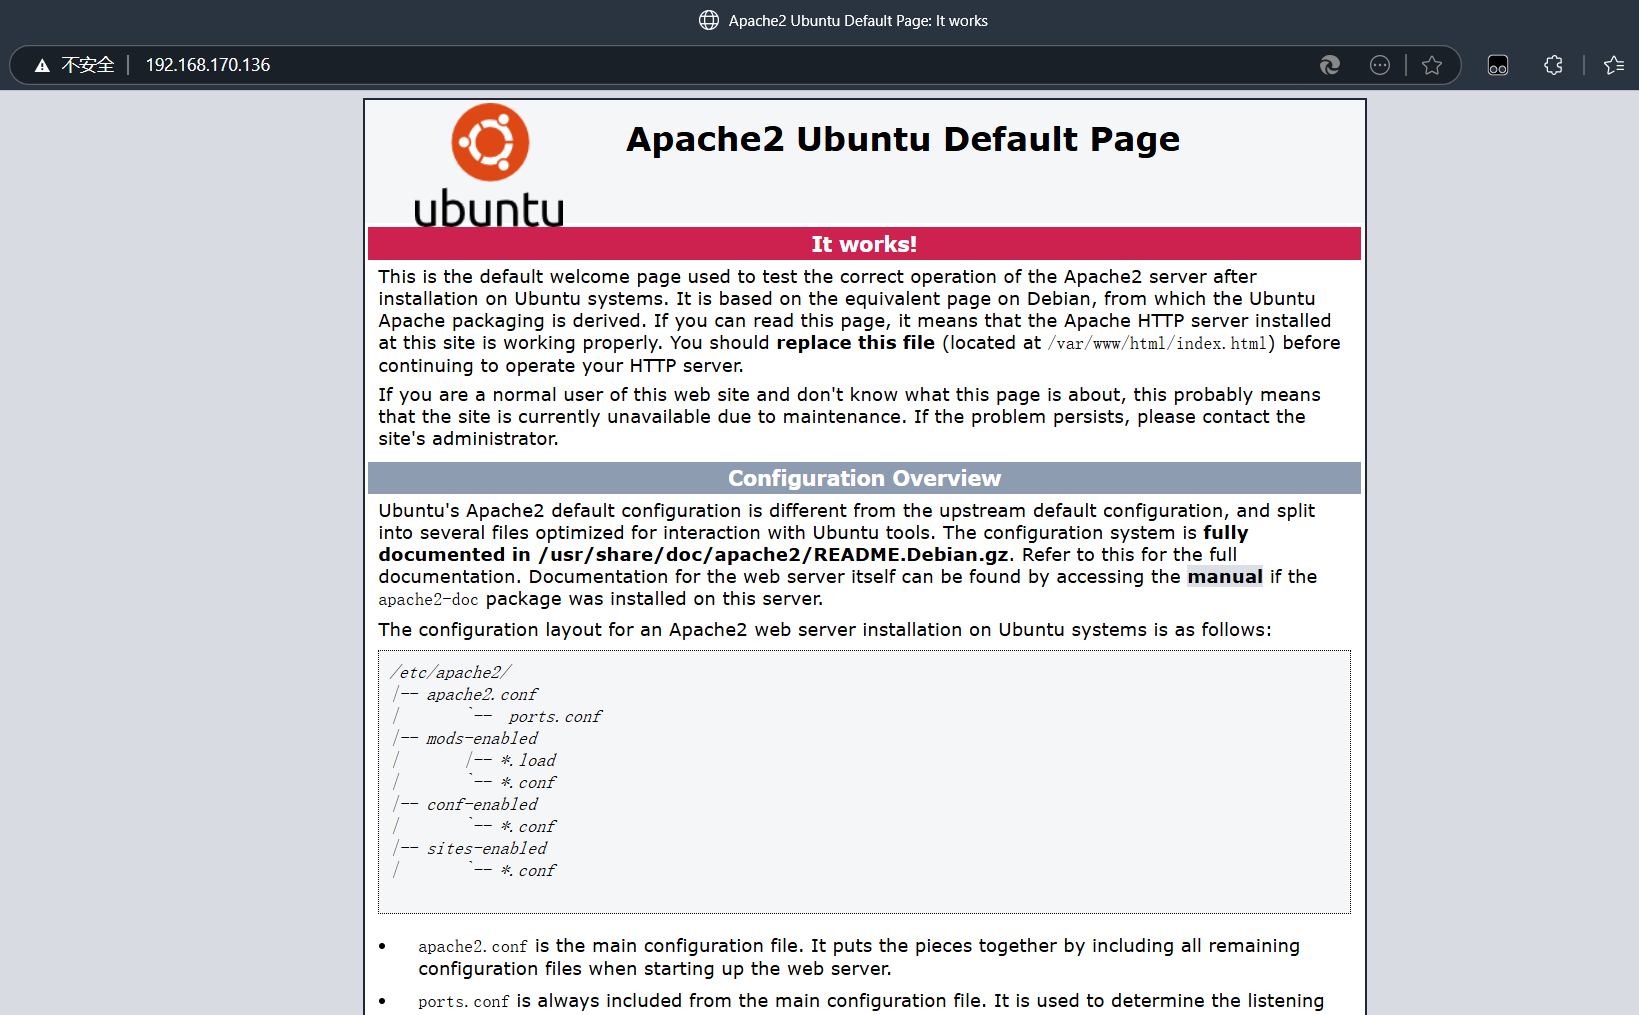Click 'sites-enabled' in the config tree
The image size is (1639, 1015).
point(487,848)
